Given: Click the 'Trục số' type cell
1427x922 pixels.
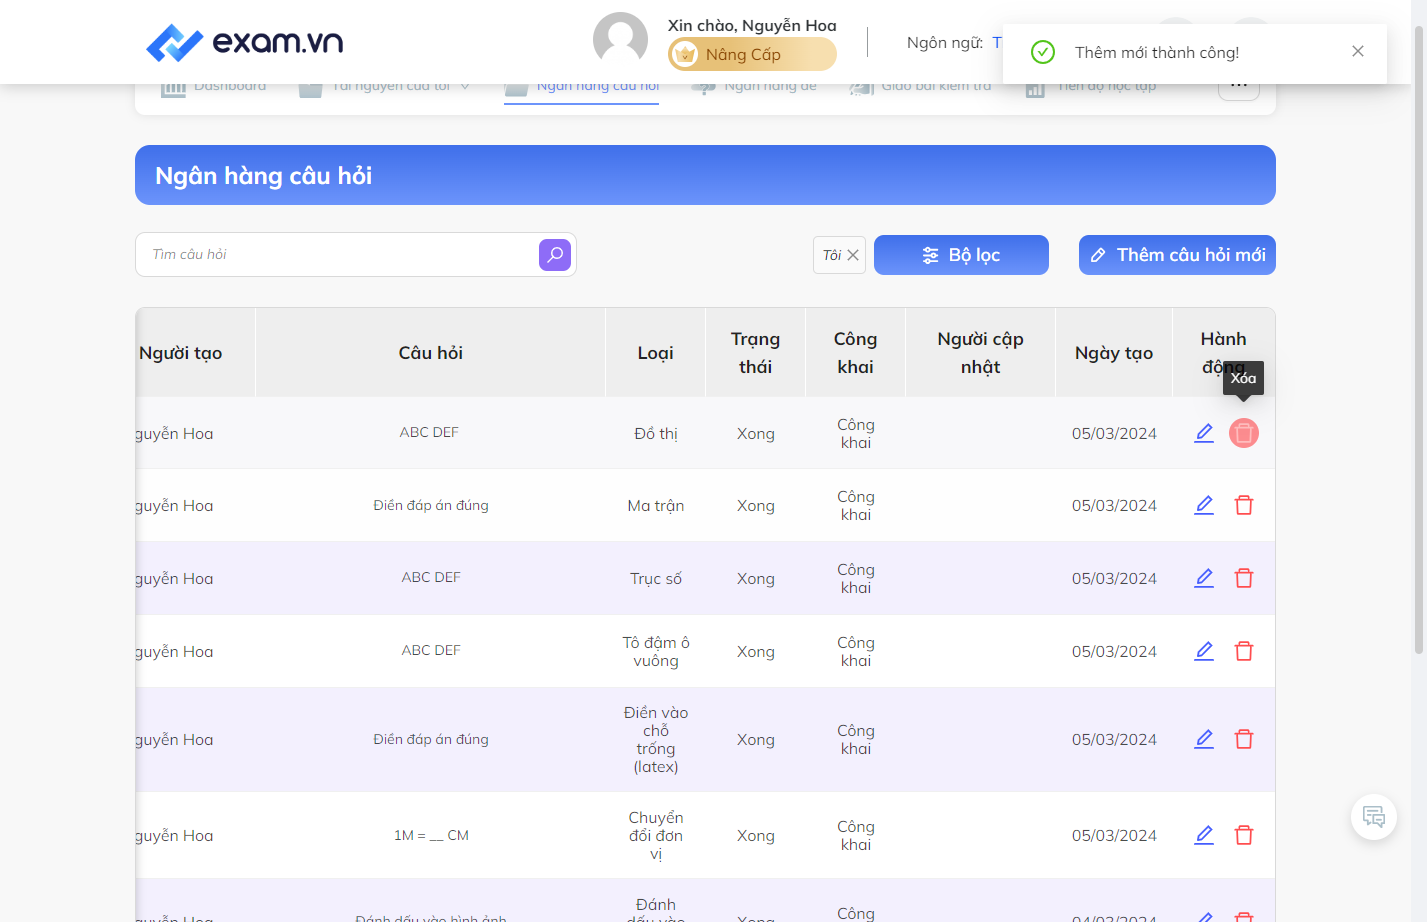Looking at the screenshot, I should tap(656, 579).
